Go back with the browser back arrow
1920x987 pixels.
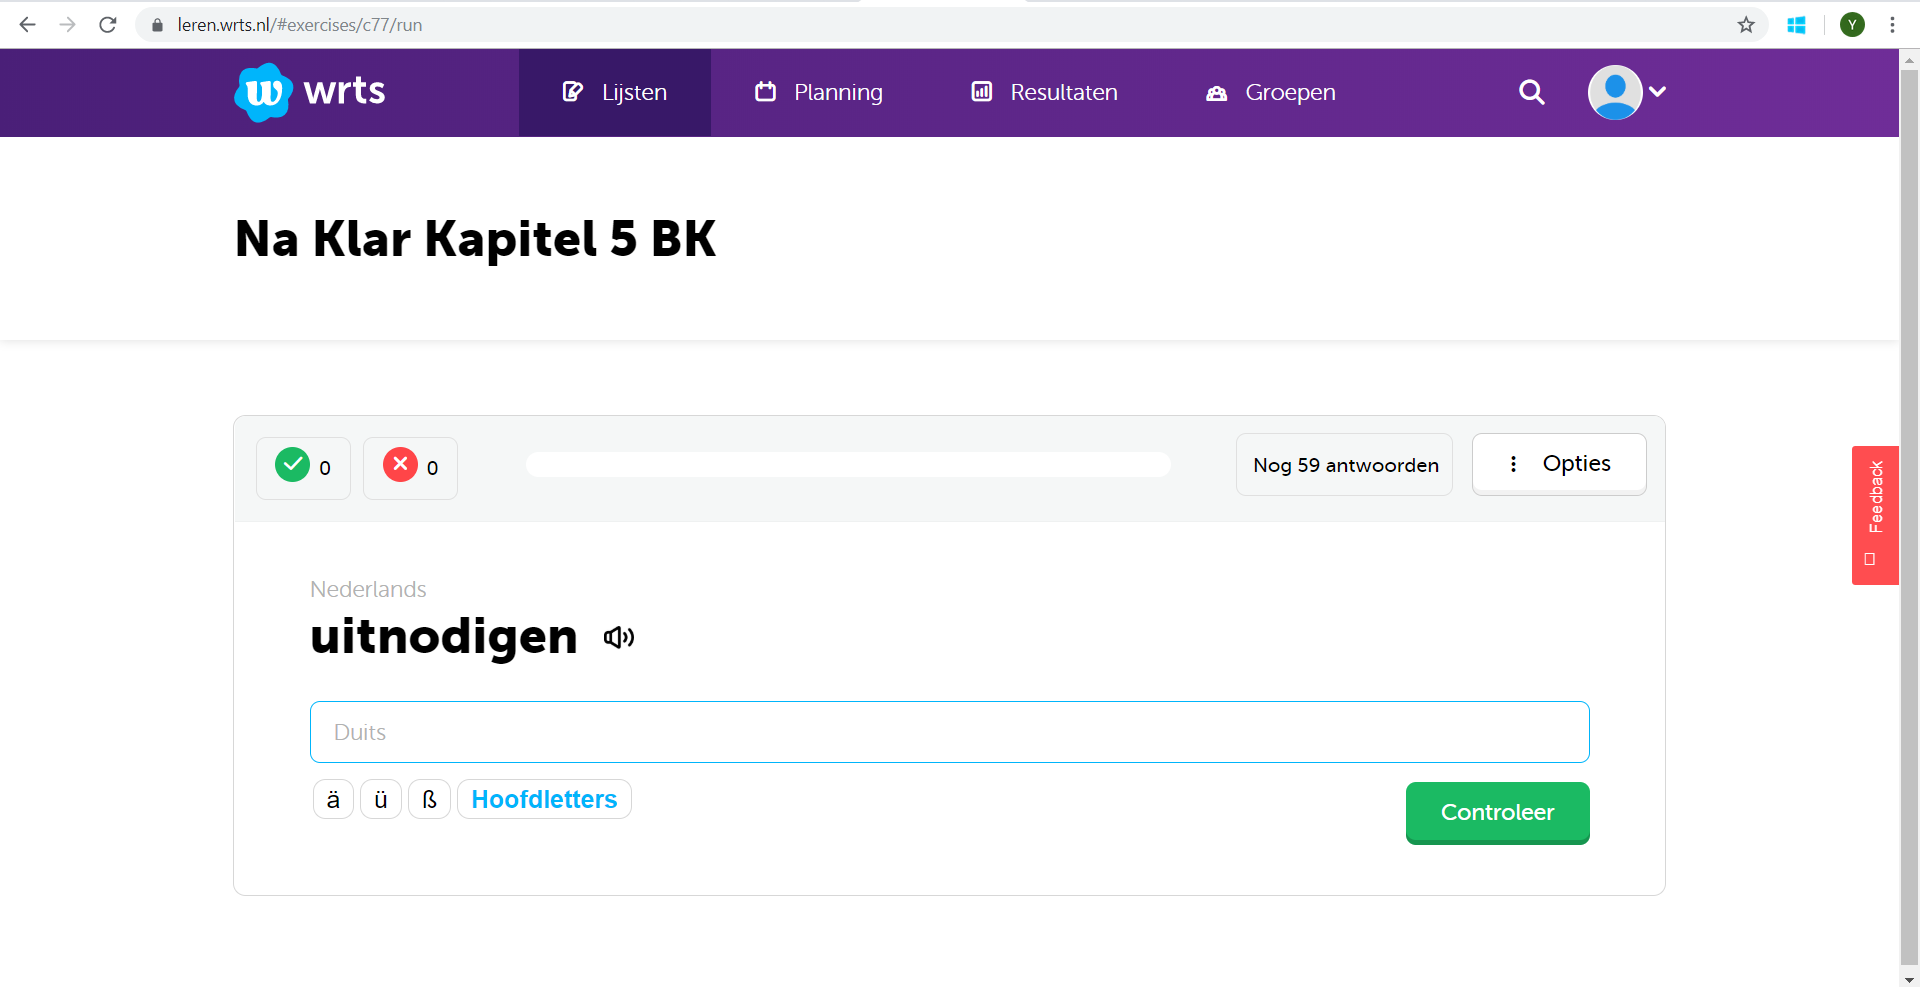pos(27,25)
